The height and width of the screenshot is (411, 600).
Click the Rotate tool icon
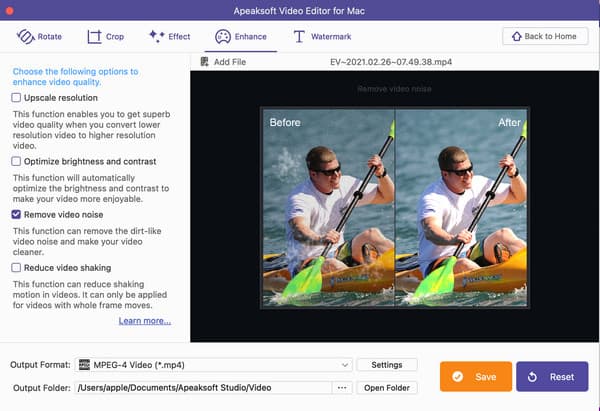pyautogui.click(x=26, y=37)
